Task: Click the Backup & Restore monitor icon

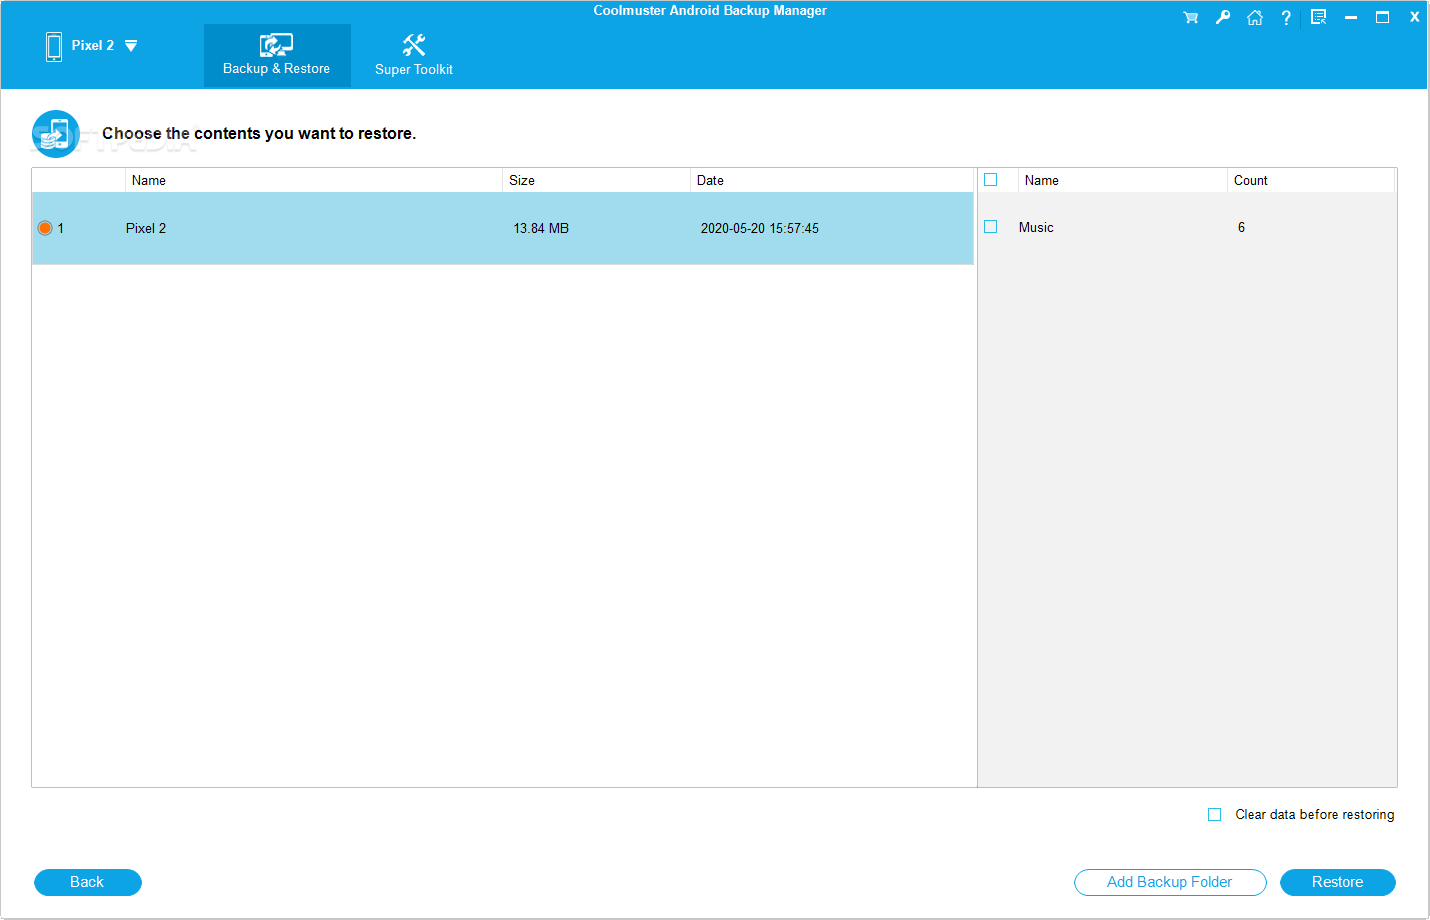Action: 276,45
